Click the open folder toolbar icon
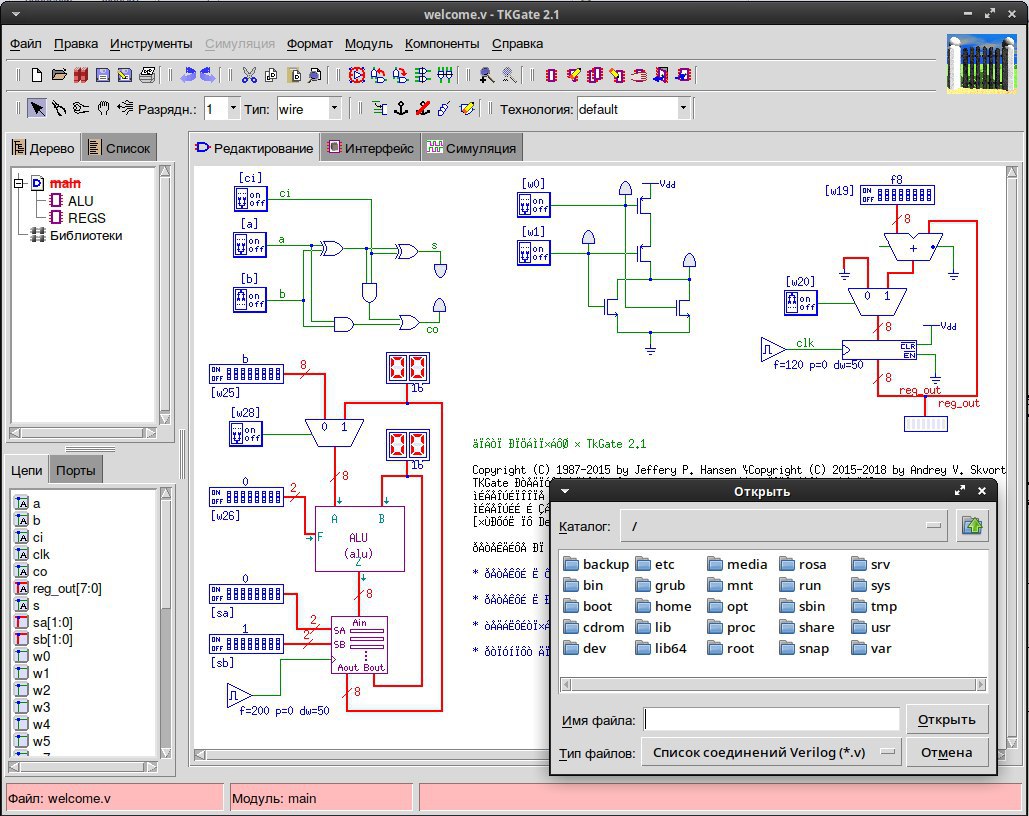1029x816 pixels. [x=59, y=75]
